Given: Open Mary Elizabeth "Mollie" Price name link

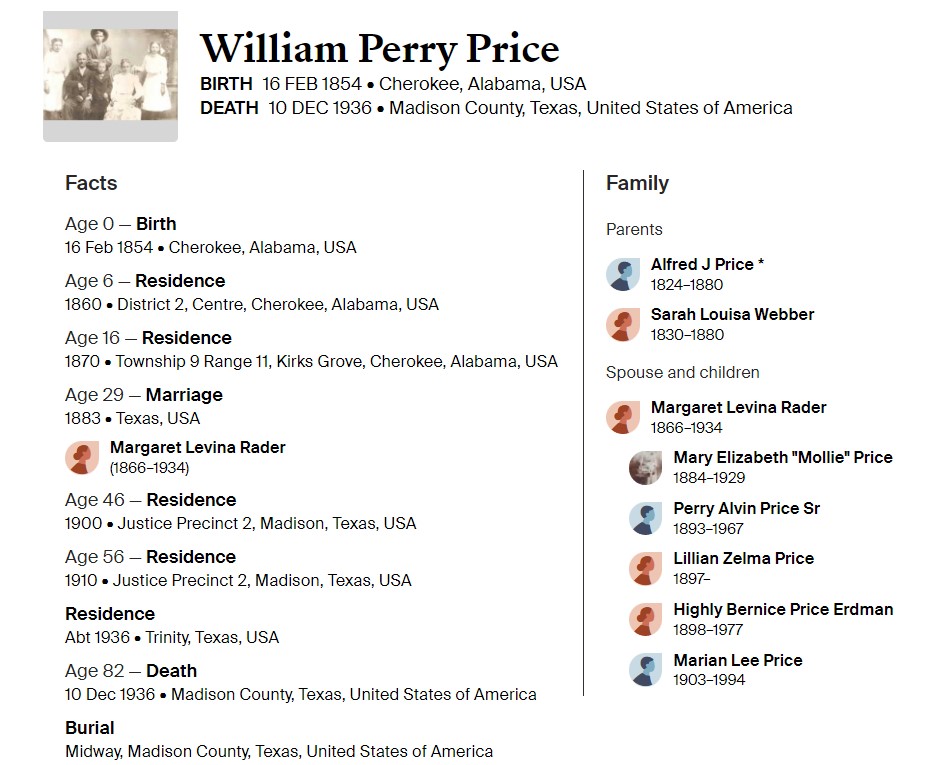Looking at the screenshot, I should click(x=782, y=458).
